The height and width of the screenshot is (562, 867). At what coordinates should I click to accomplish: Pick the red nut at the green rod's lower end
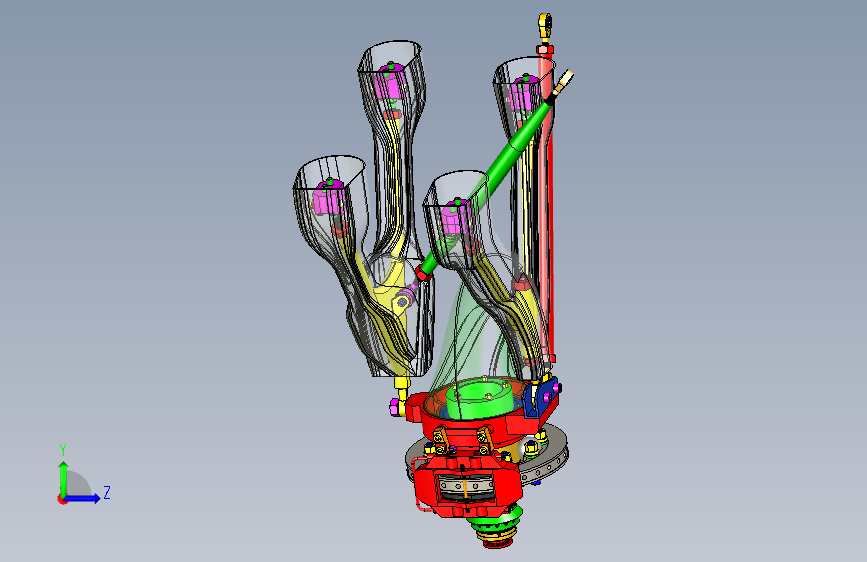click(424, 272)
